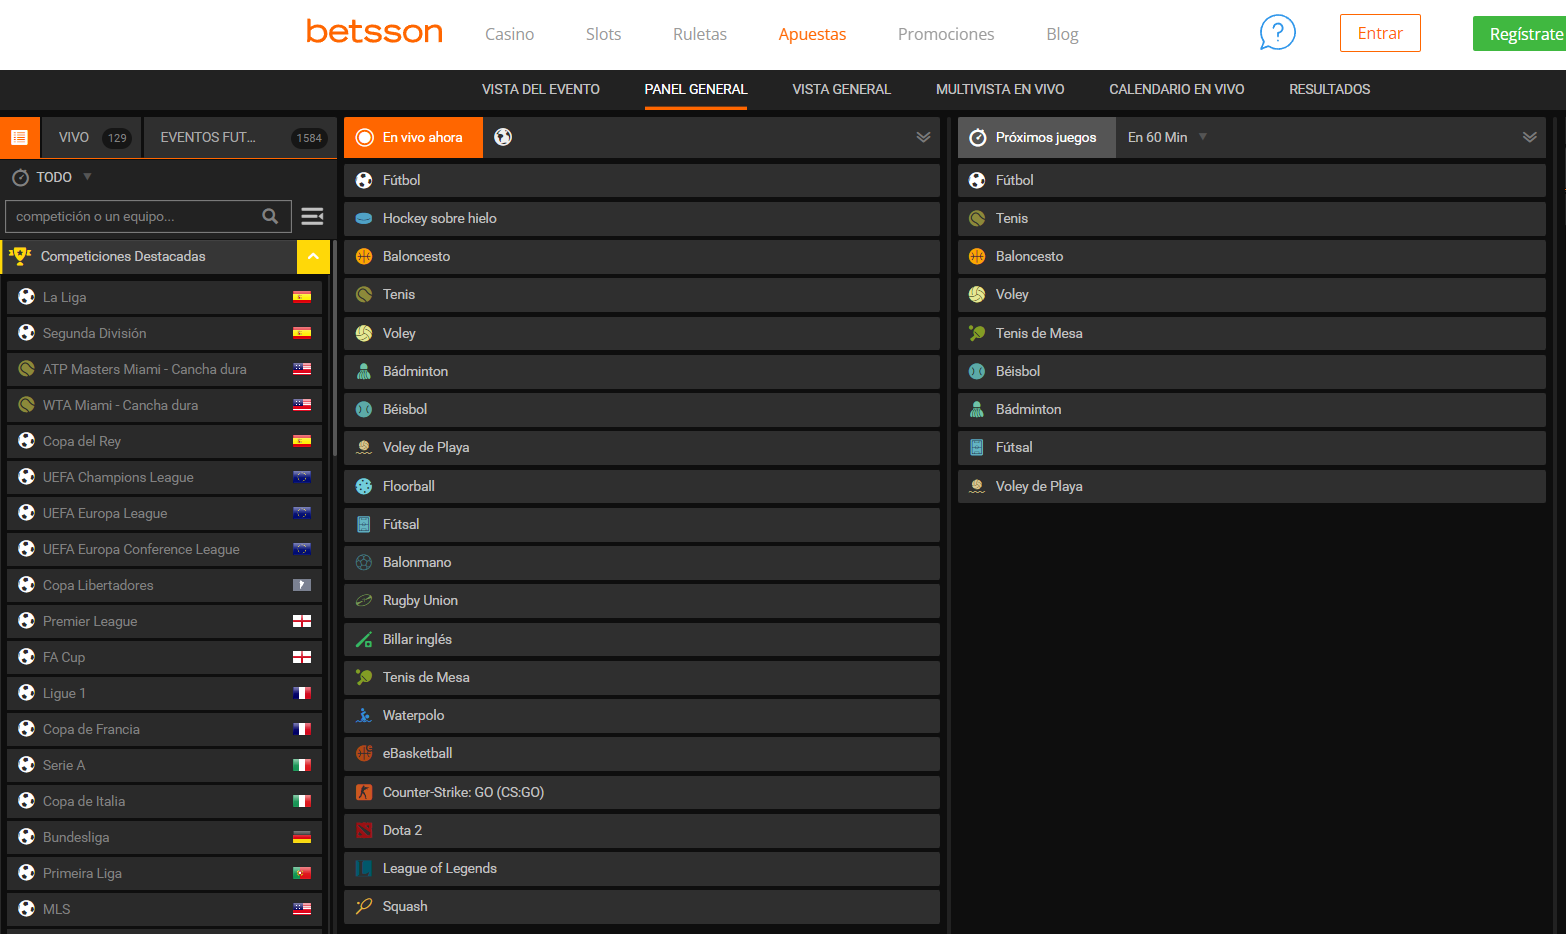The height and width of the screenshot is (934, 1566).
Task: Open the La Liga competition
Action: point(164,297)
